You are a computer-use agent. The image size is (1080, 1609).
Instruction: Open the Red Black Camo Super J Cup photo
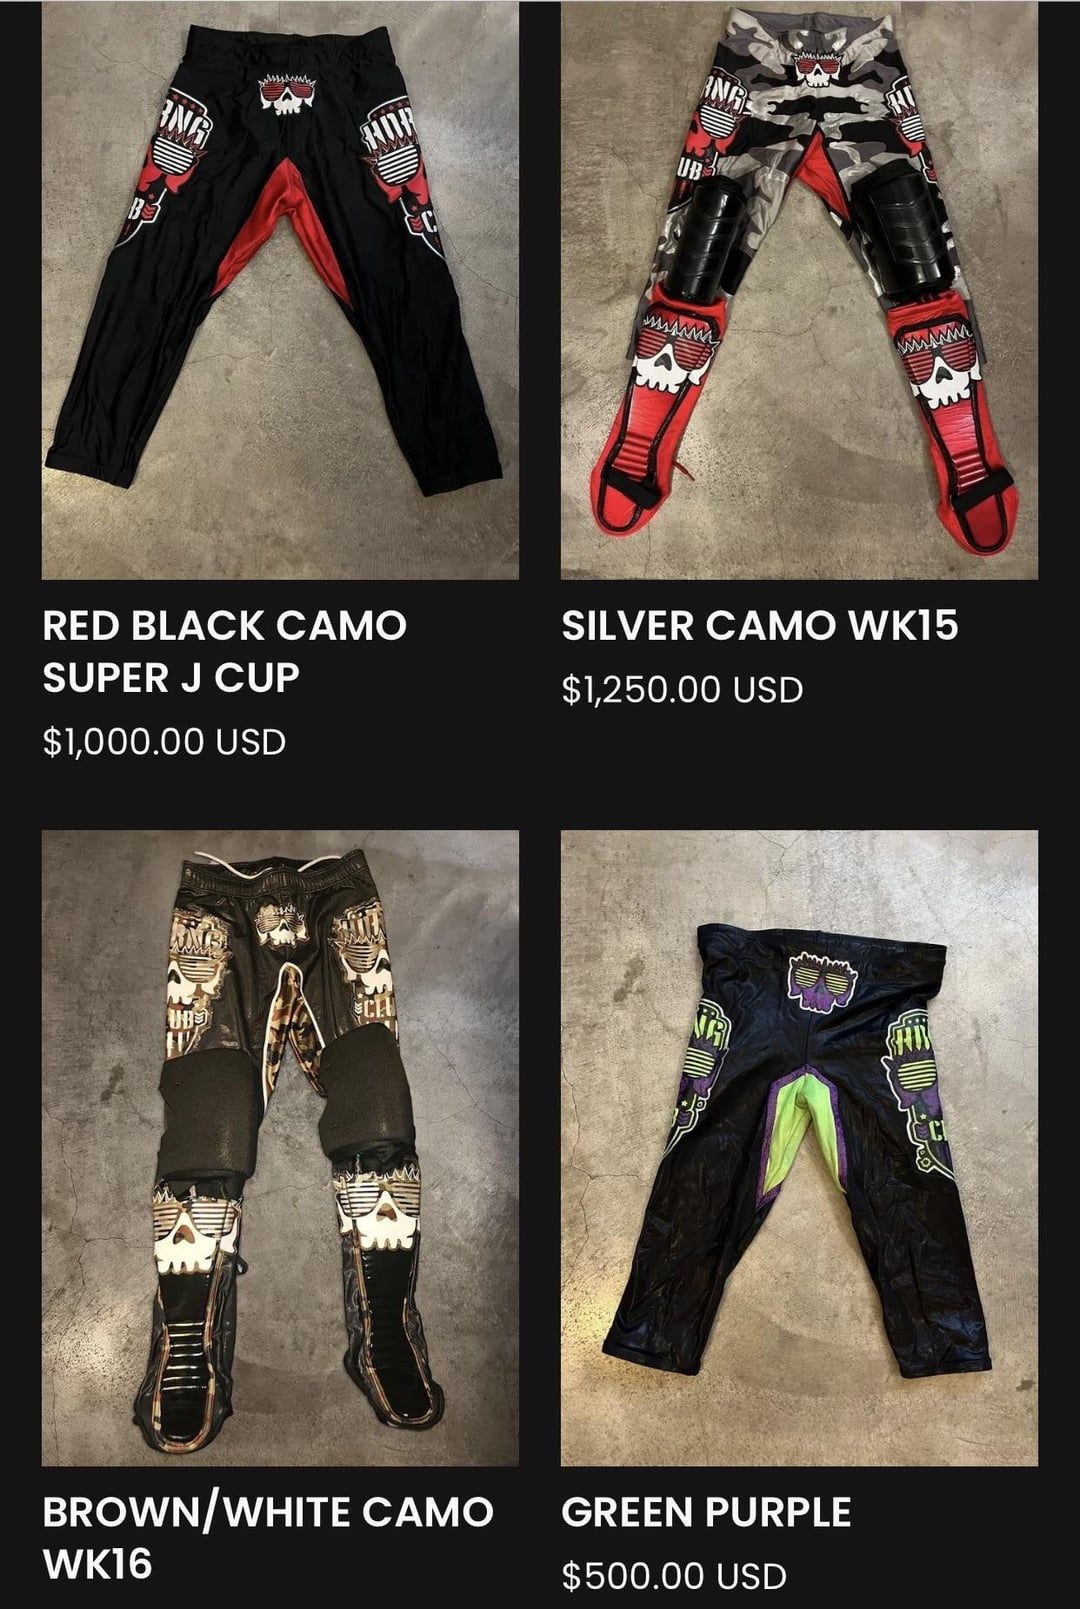(280, 290)
